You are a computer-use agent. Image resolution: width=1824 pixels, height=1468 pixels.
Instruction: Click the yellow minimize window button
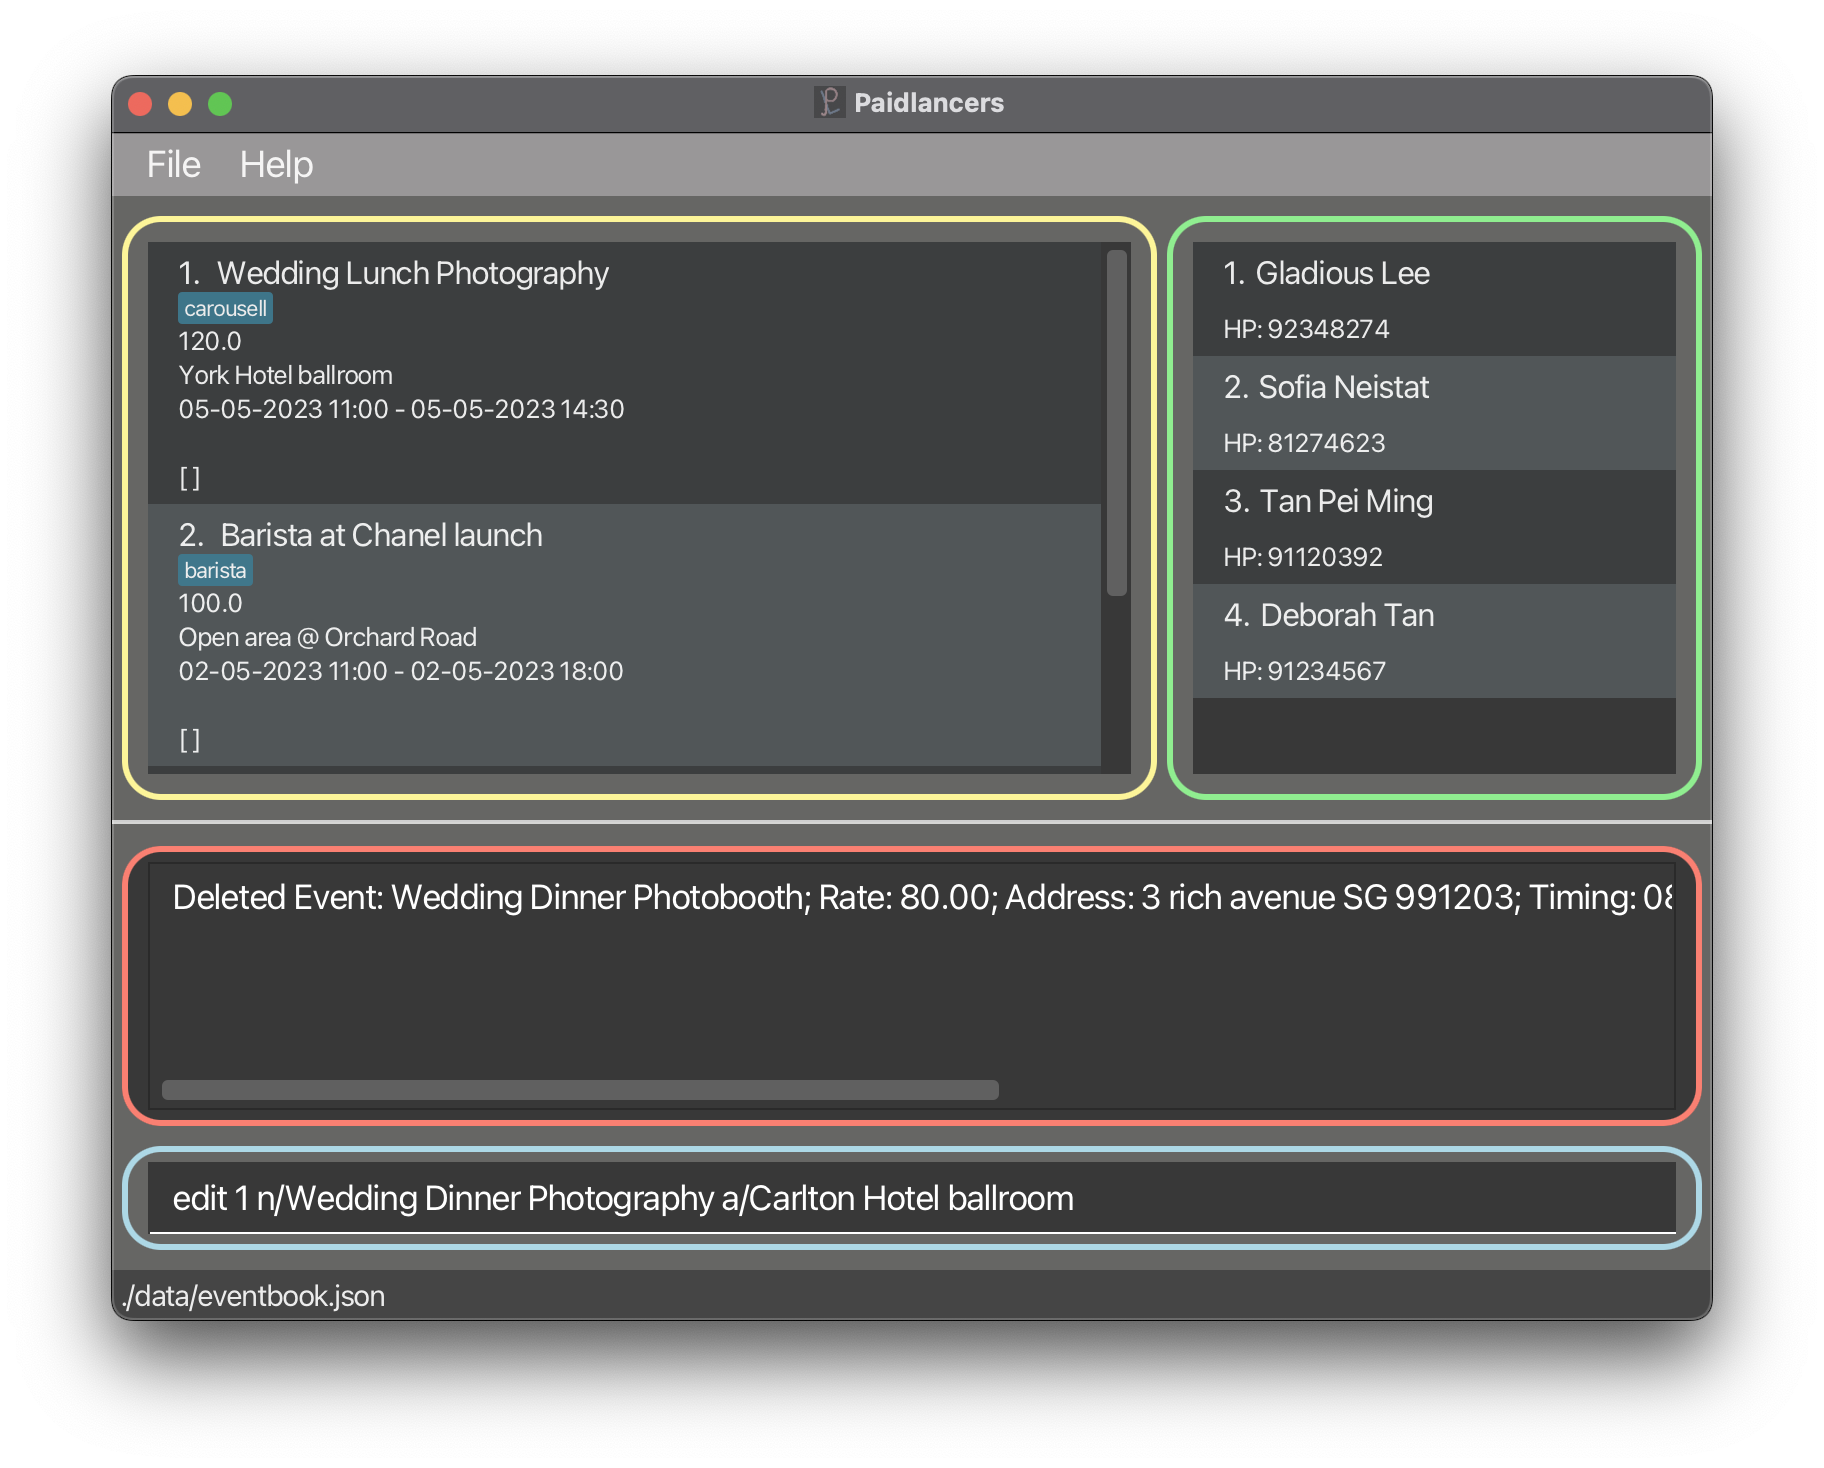click(180, 104)
